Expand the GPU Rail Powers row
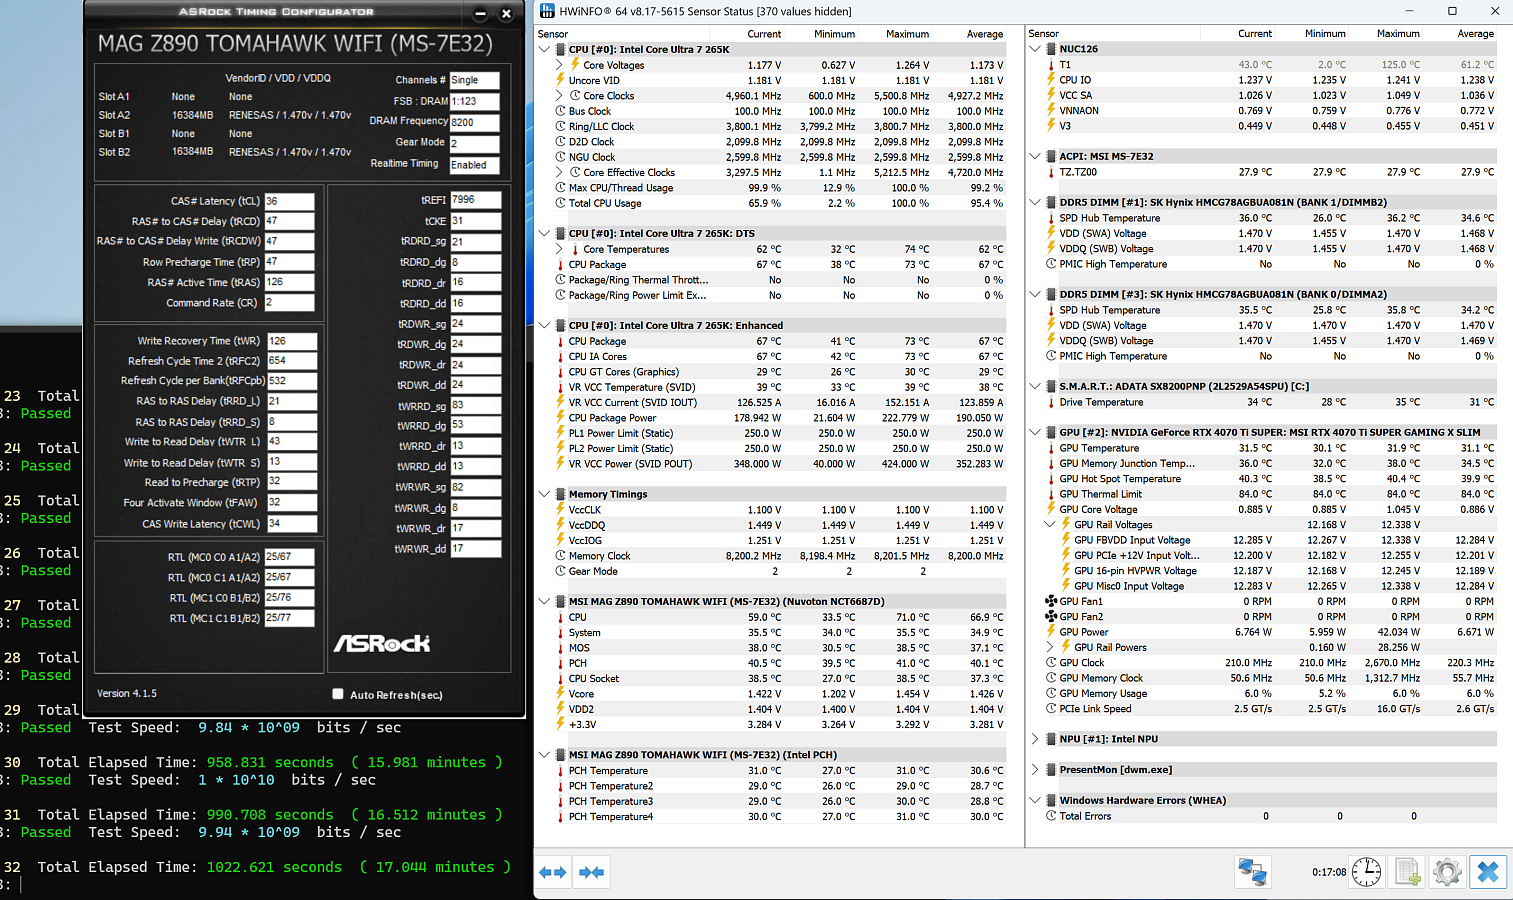Image resolution: width=1513 pixels, height=900 pixels. (x=1050, y=647)
